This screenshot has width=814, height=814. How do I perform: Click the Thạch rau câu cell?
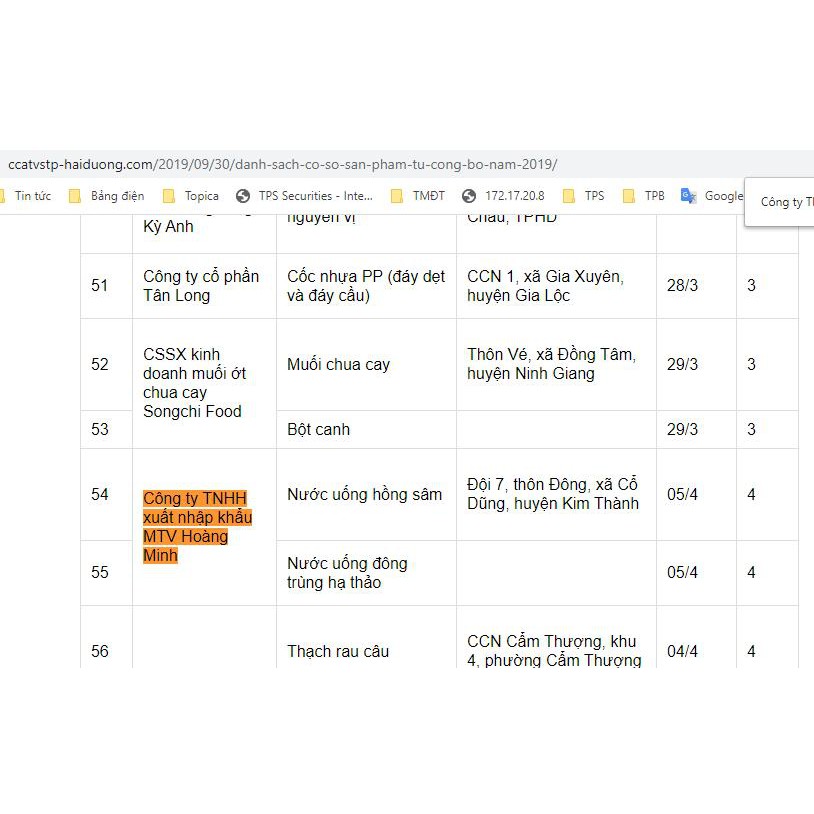338,651
